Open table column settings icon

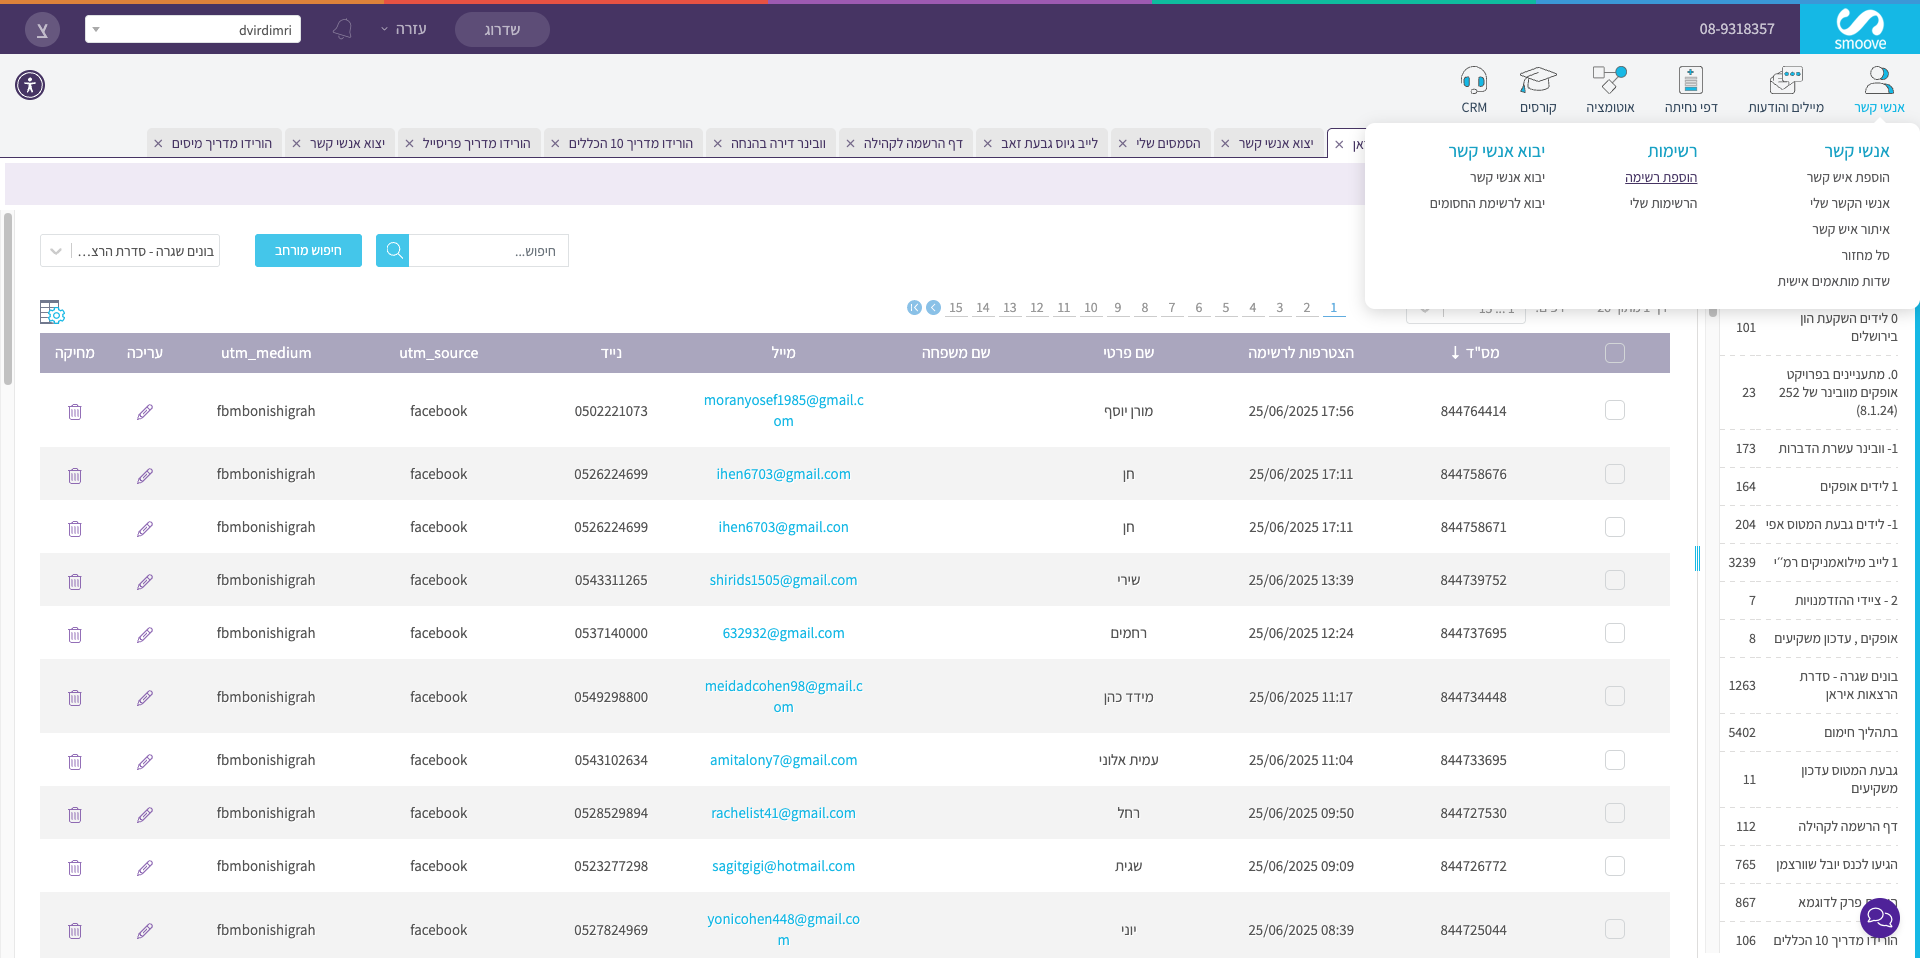52,312
